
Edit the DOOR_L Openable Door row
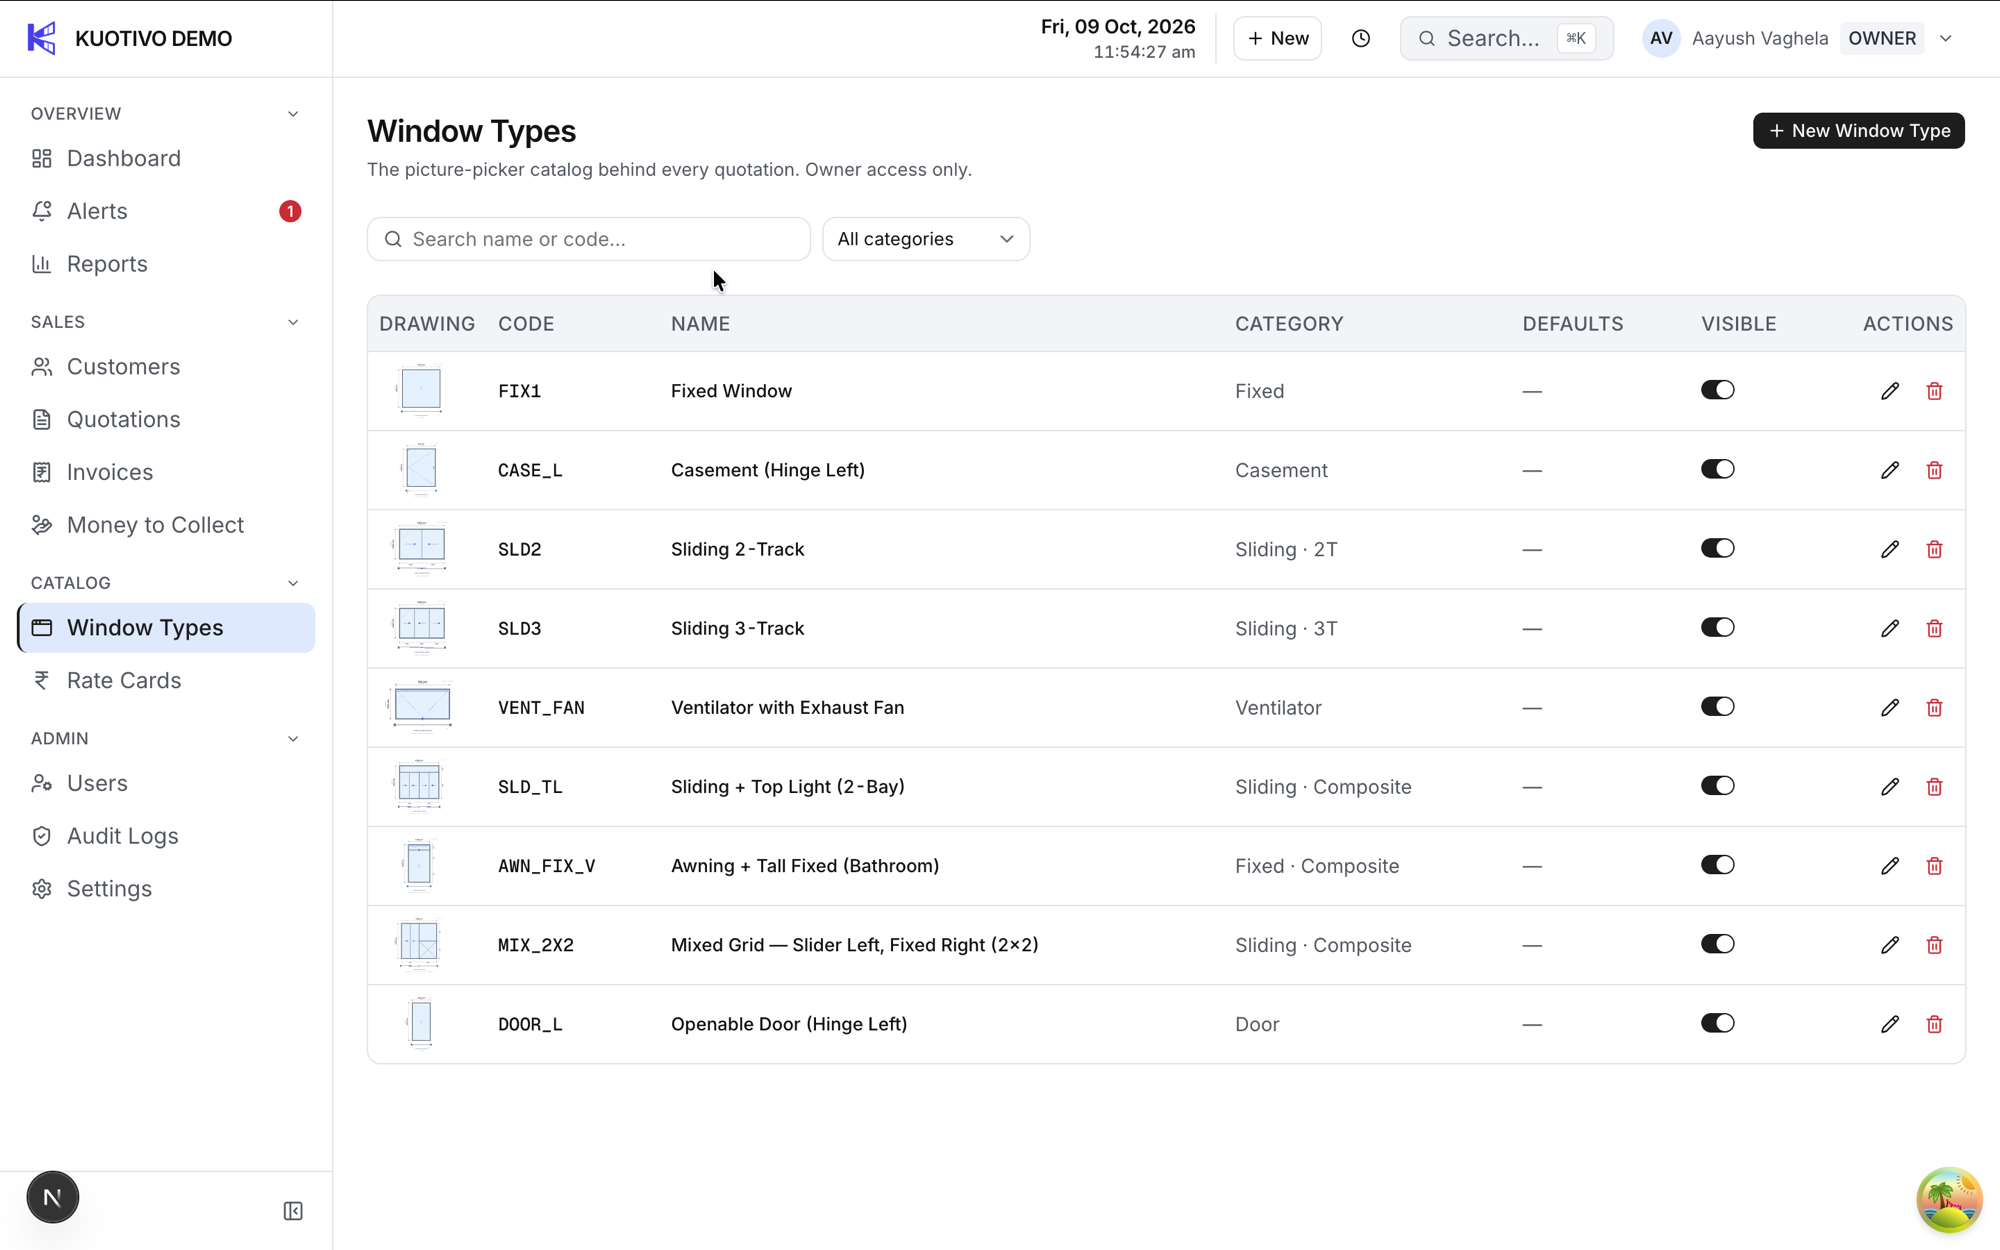pyautogui.click(x=1889, y=1024)
